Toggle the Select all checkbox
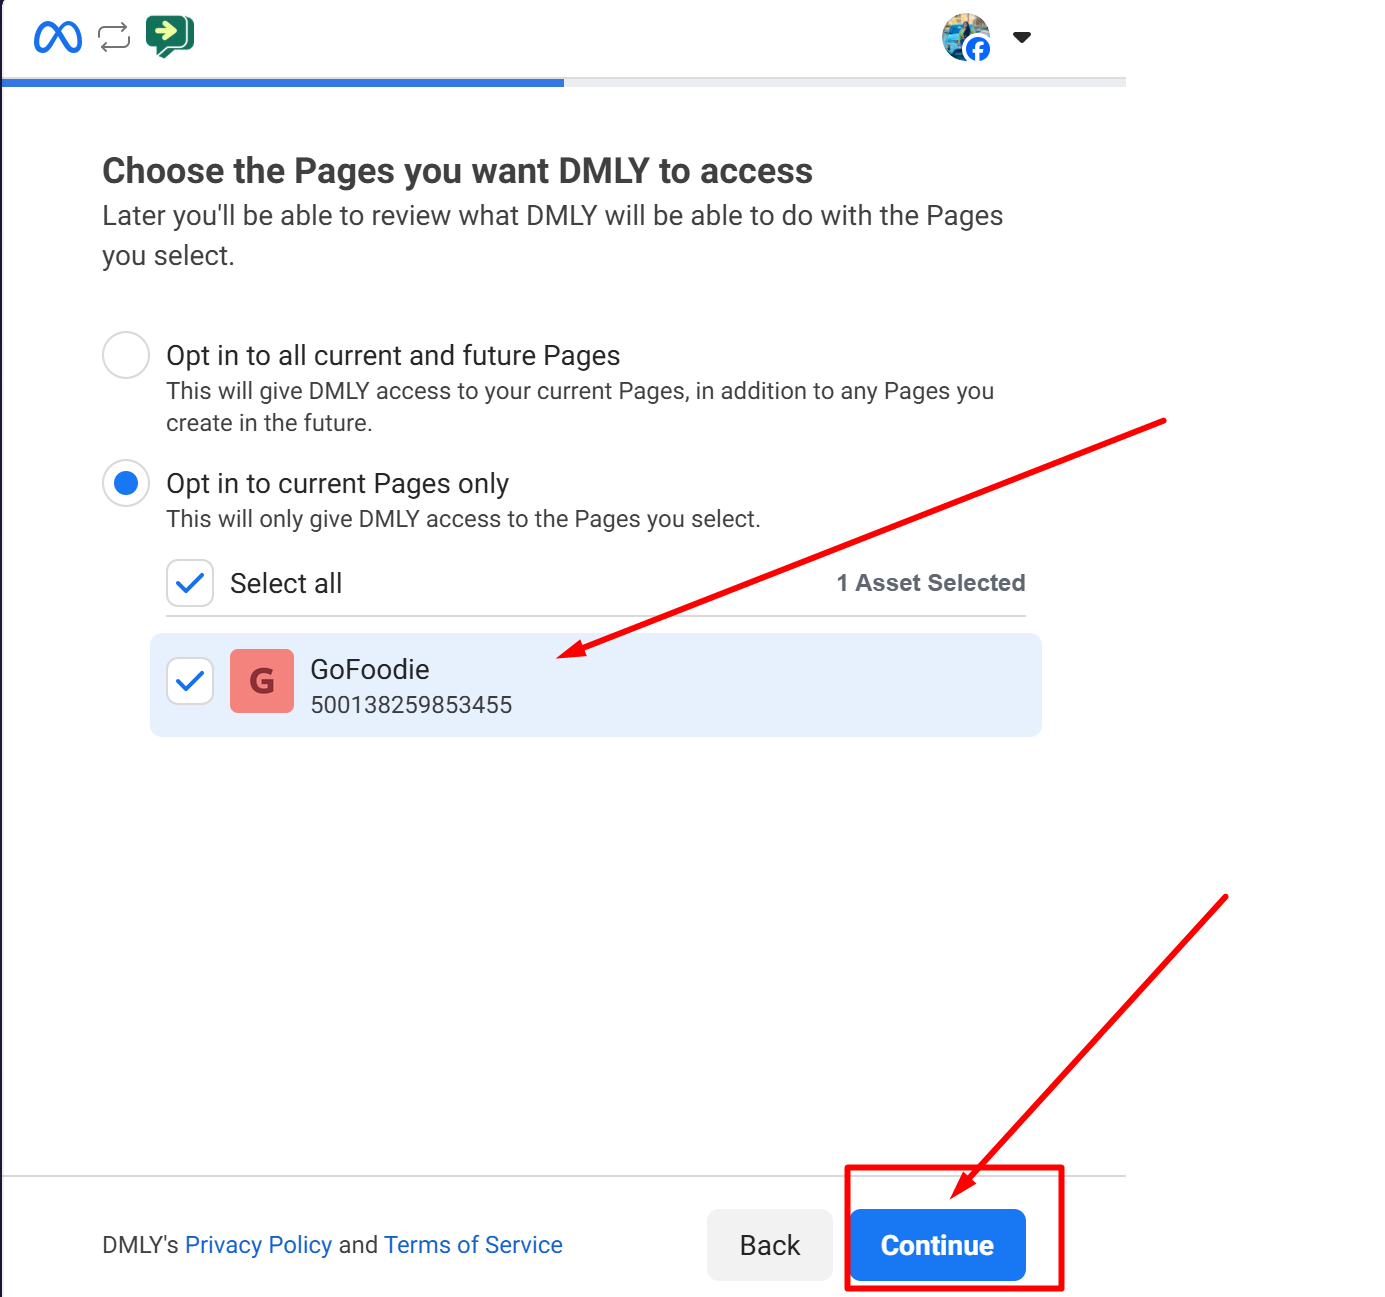Screen dimensions: 1385x1297 190,583
